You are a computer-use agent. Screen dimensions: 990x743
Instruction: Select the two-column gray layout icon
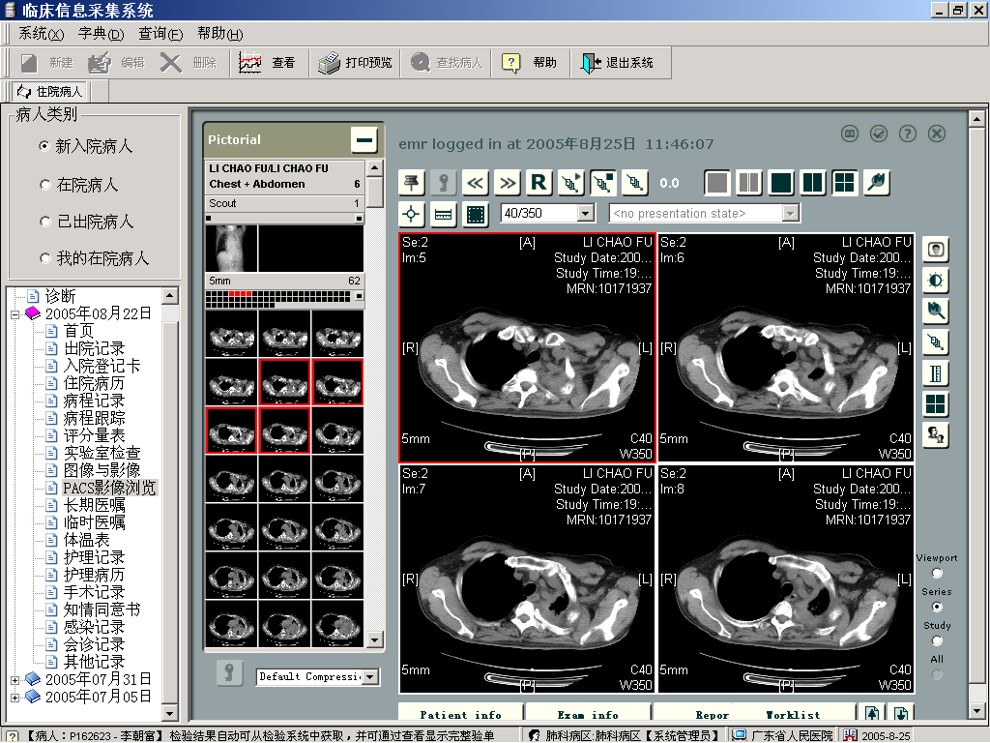[x=749, y=183]
